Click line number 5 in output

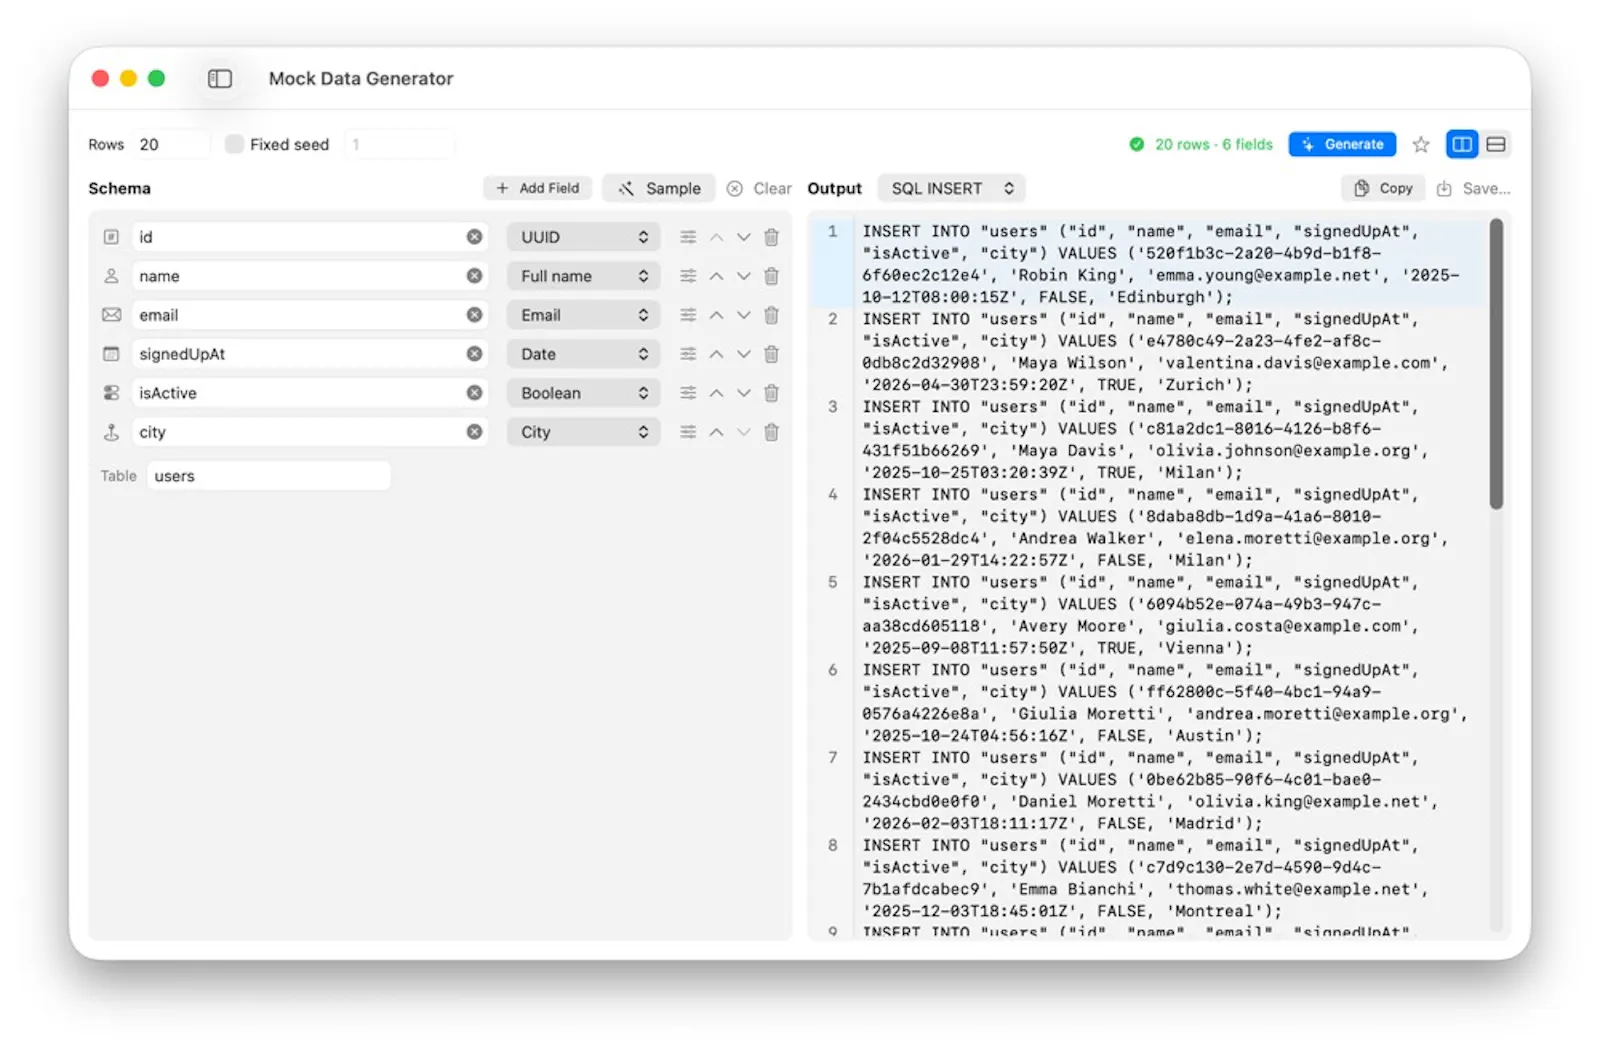coord(832,582)
